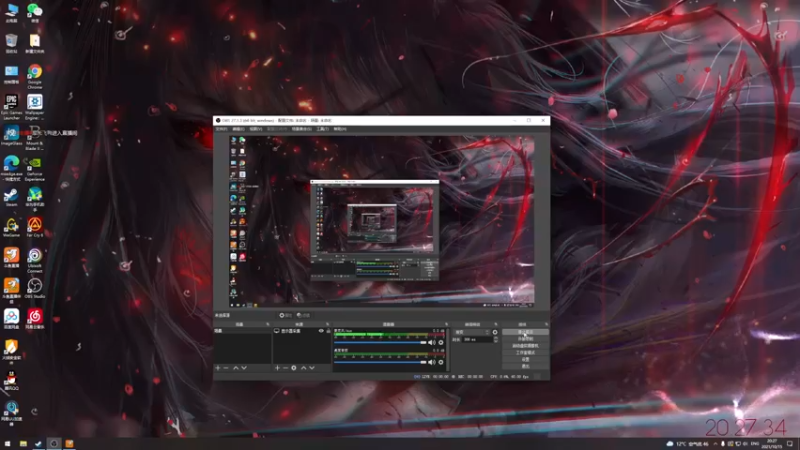Open the Profile menu in OBS
This screenshot has height=450, width=800.
pos(277,129)
